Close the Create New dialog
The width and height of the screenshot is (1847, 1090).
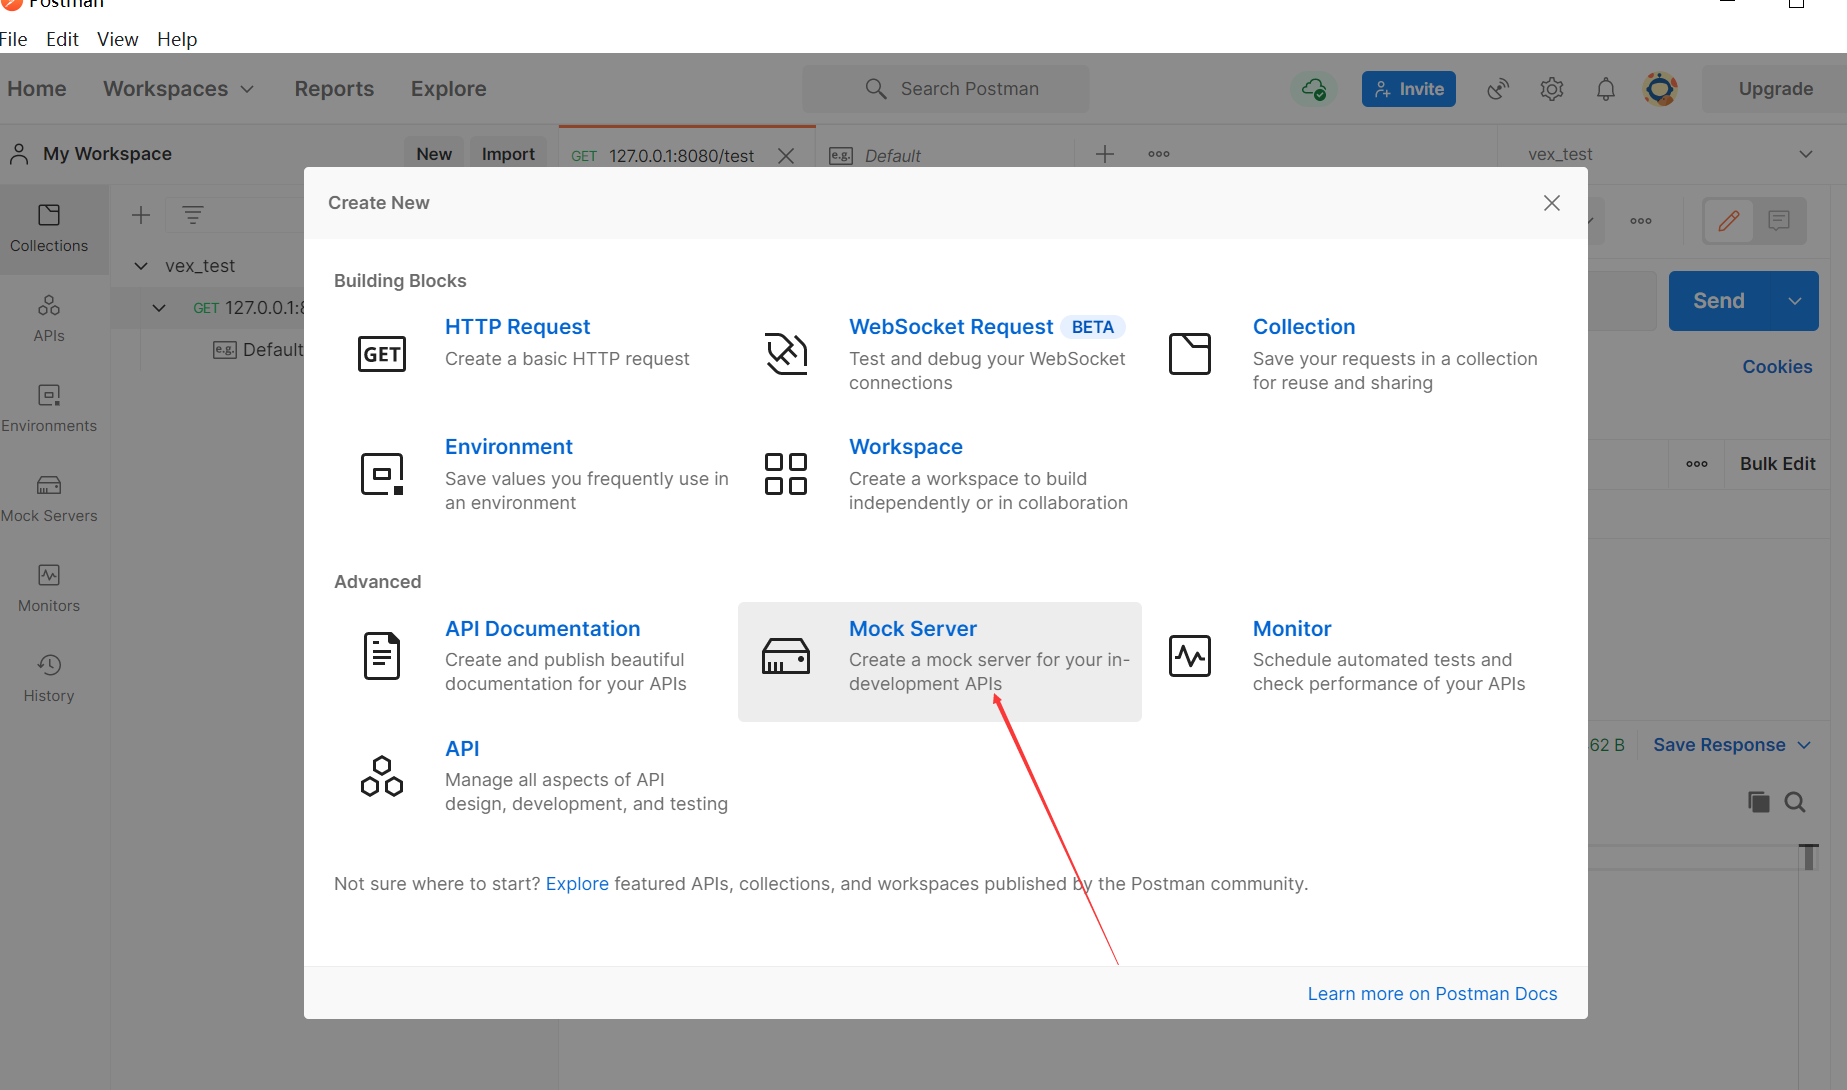point(1552,203)
